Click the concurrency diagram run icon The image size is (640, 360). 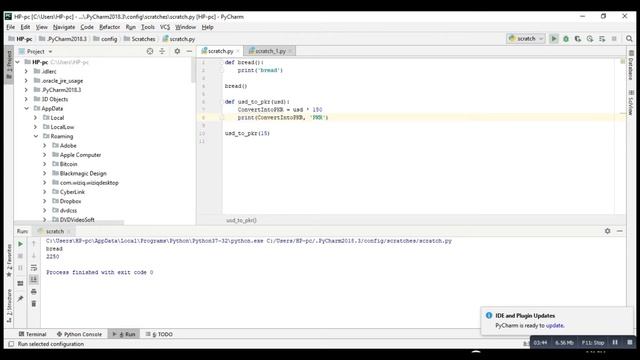[602, 39]
